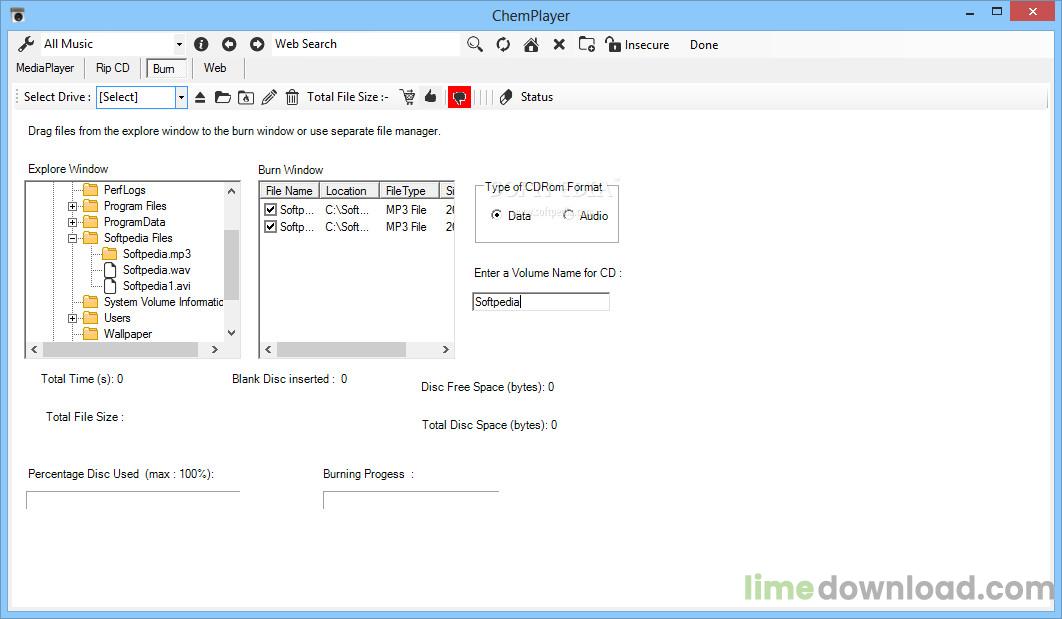Click the red thumbs-down icon
This screenshot has width=1062, height=619.
[459, 97]
